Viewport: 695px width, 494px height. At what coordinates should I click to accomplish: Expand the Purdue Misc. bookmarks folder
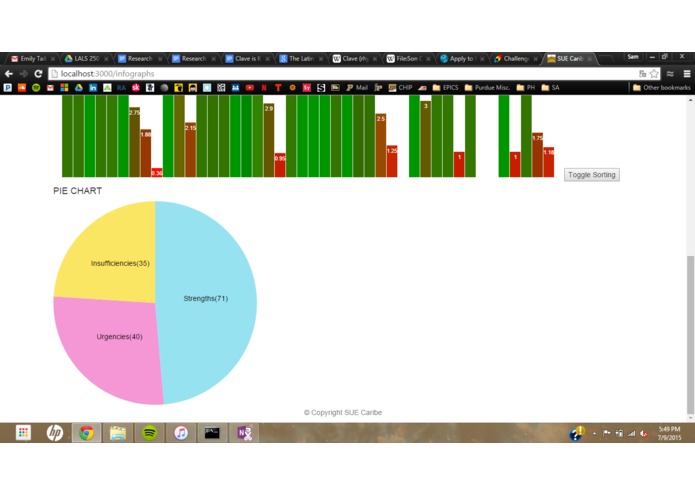click(487, 88)
